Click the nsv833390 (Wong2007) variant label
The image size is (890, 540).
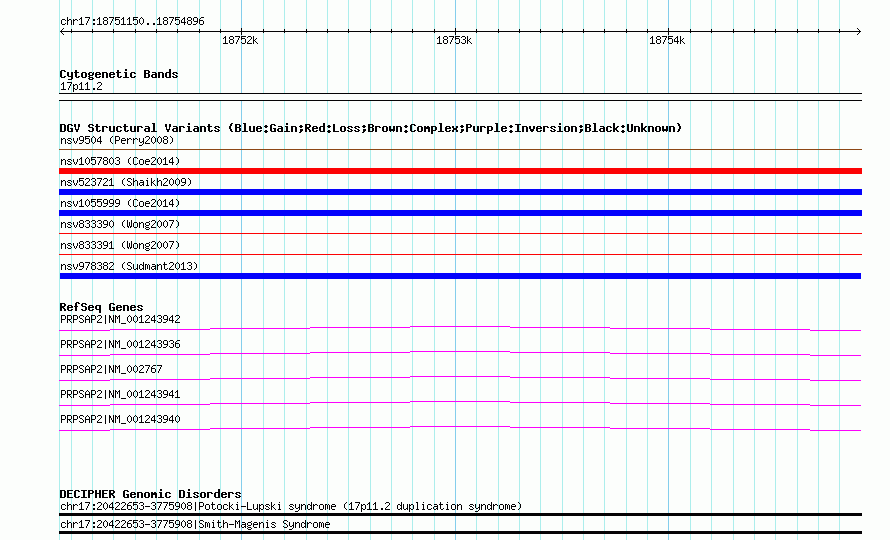pyautogui.click(x=120, y=224)
